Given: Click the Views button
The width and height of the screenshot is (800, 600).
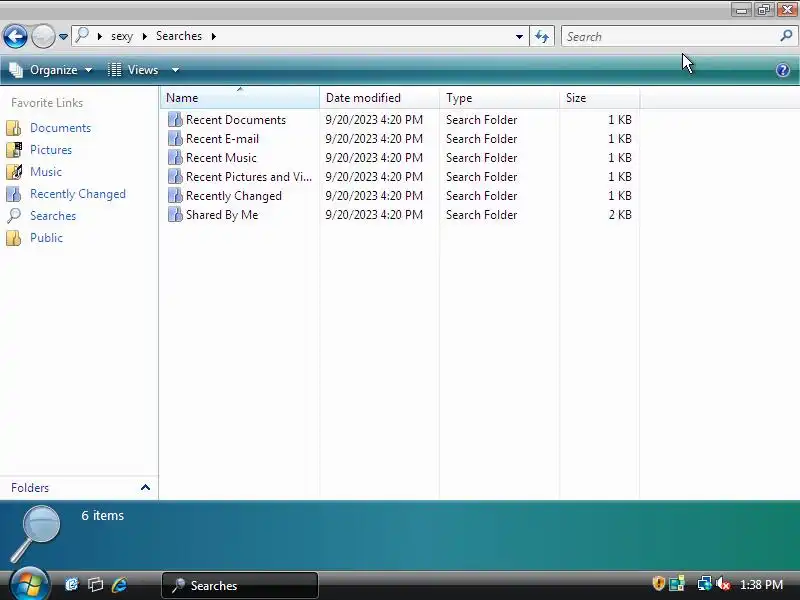Looking at the screenshot, I should pos(134,70).
